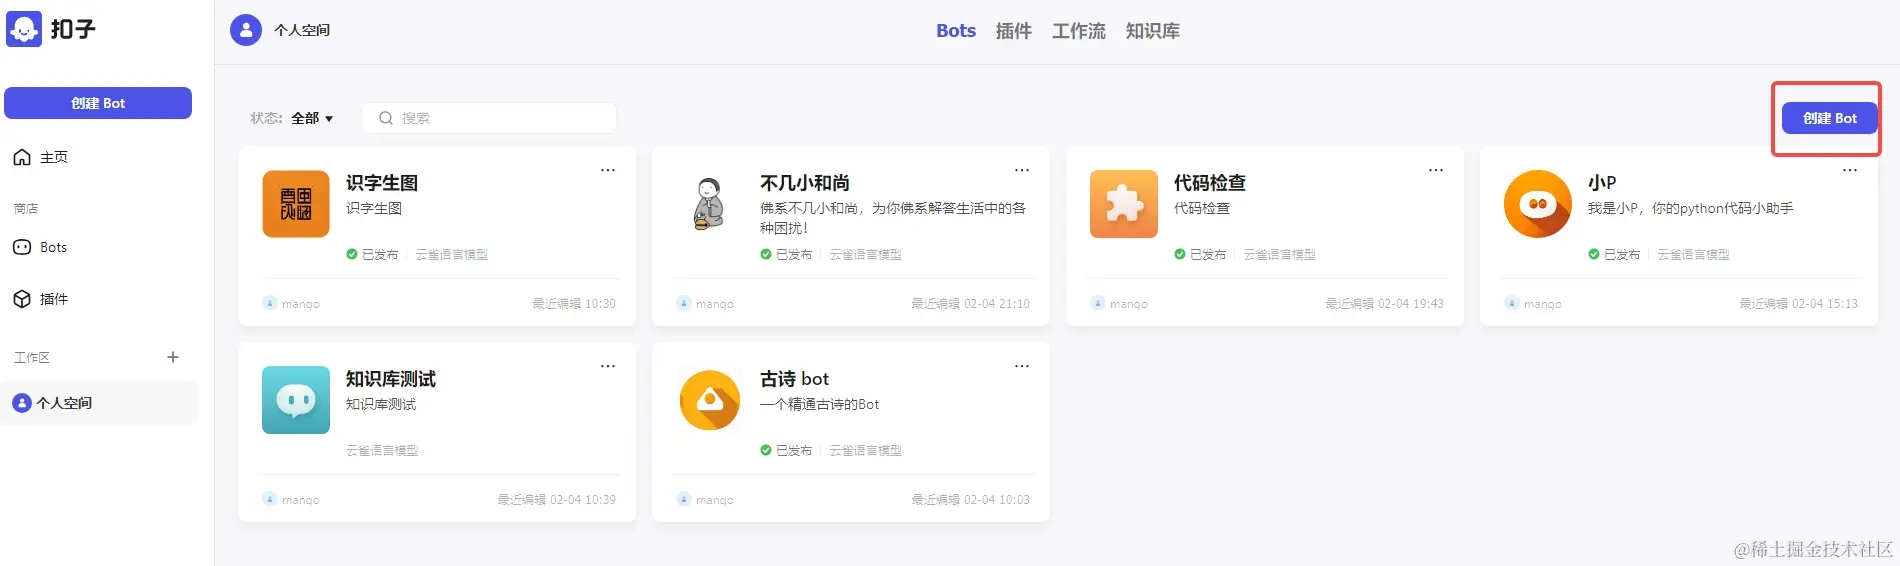Select 个人空间 in the sidebar
Screen dimensions: 1900x566
click(x=98, y=403)
